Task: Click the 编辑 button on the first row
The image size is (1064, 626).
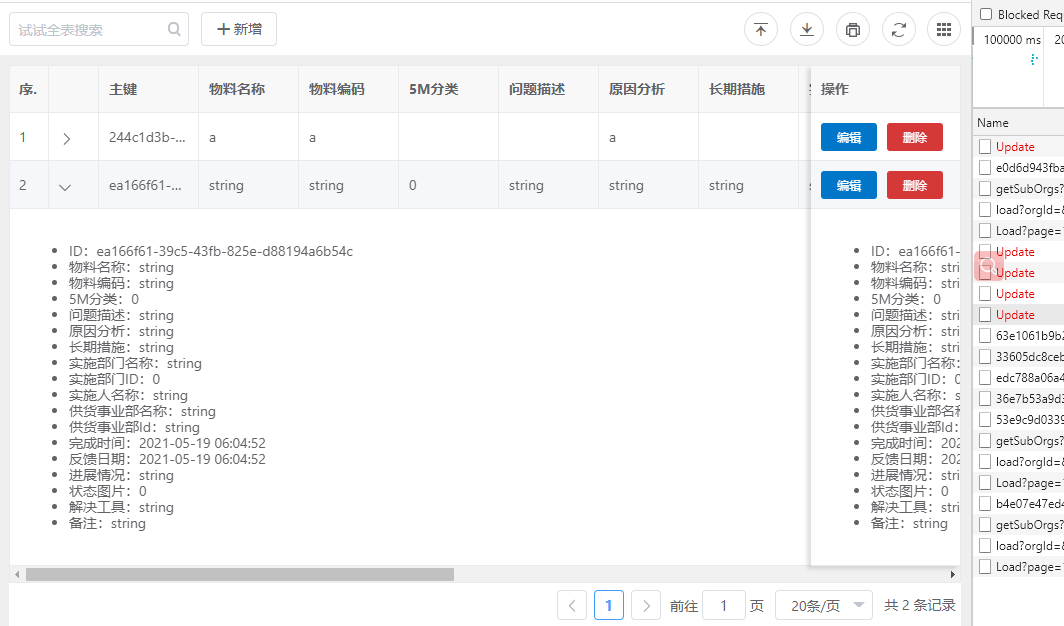Action: 848,137
